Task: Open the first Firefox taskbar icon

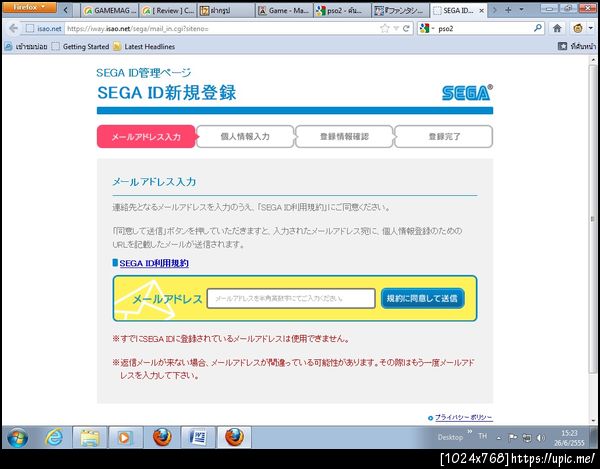Action: [162, 437]
